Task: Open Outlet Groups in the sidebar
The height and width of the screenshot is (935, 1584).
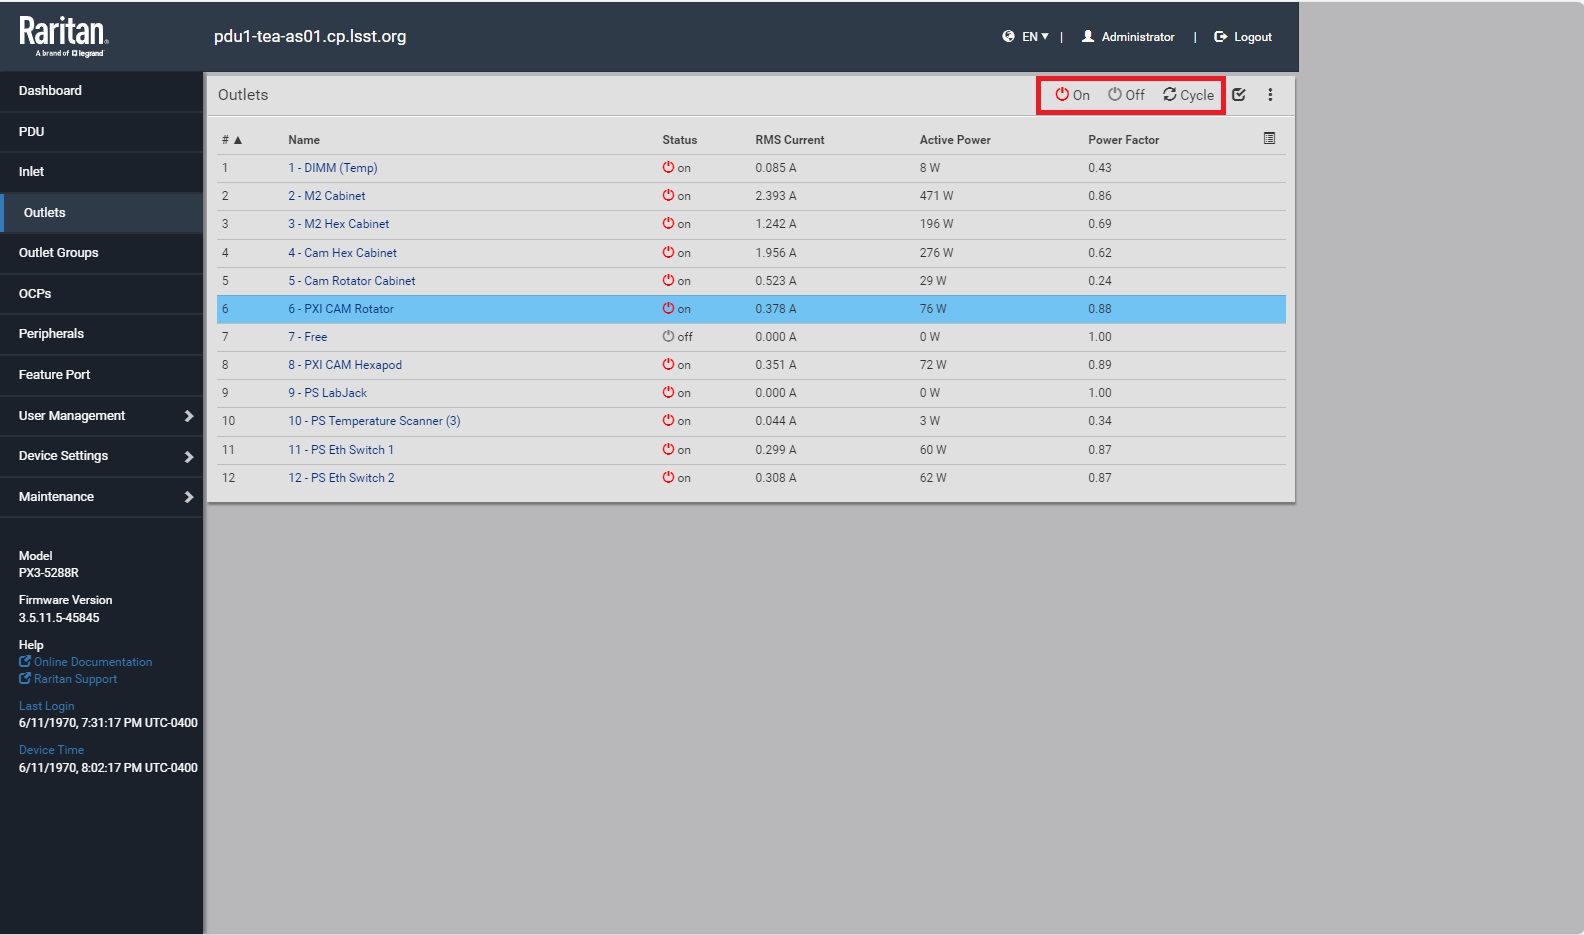Action: [x=58, y=253]
